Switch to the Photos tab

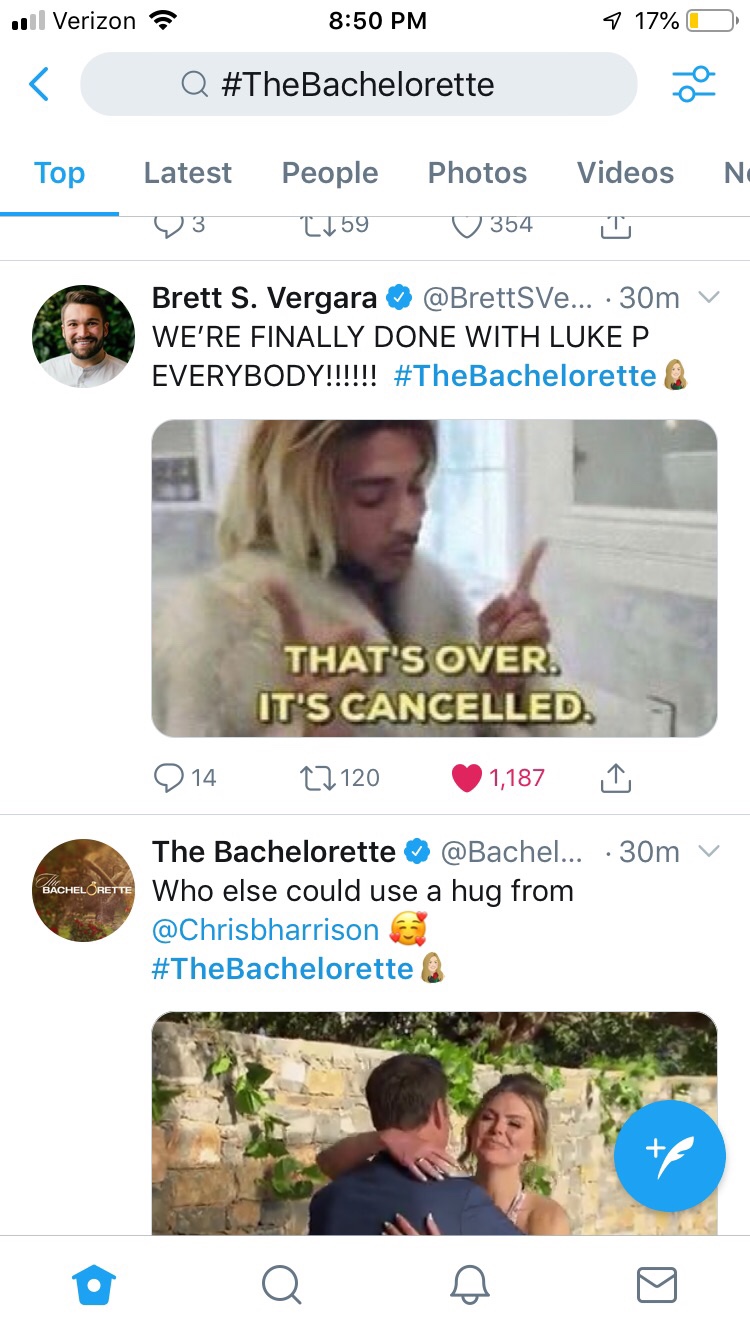(477, 173)
